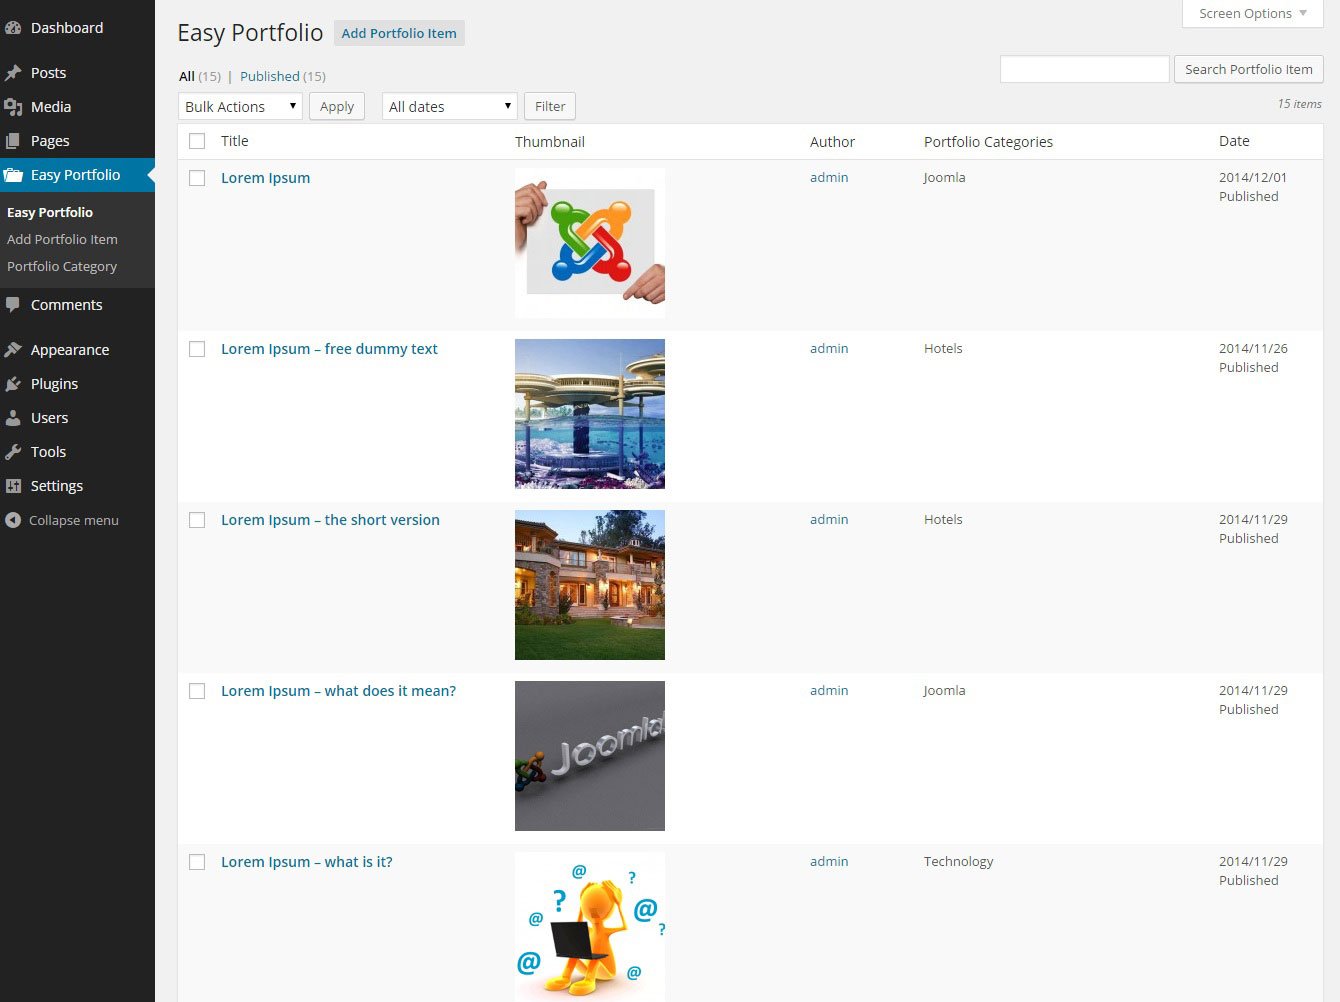Open 'Lorem Ipsum – the short version' link
Screen dimensions: 1340x1002
(330, 520)
